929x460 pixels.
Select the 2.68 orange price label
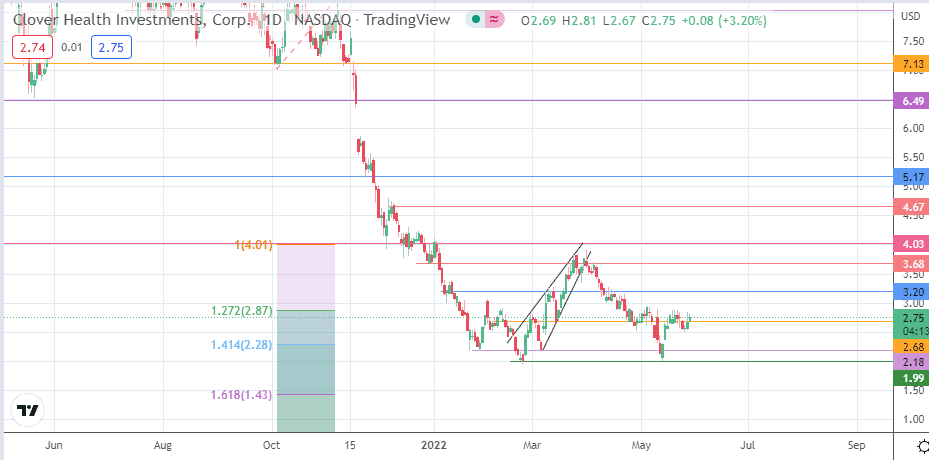[910, 346]
